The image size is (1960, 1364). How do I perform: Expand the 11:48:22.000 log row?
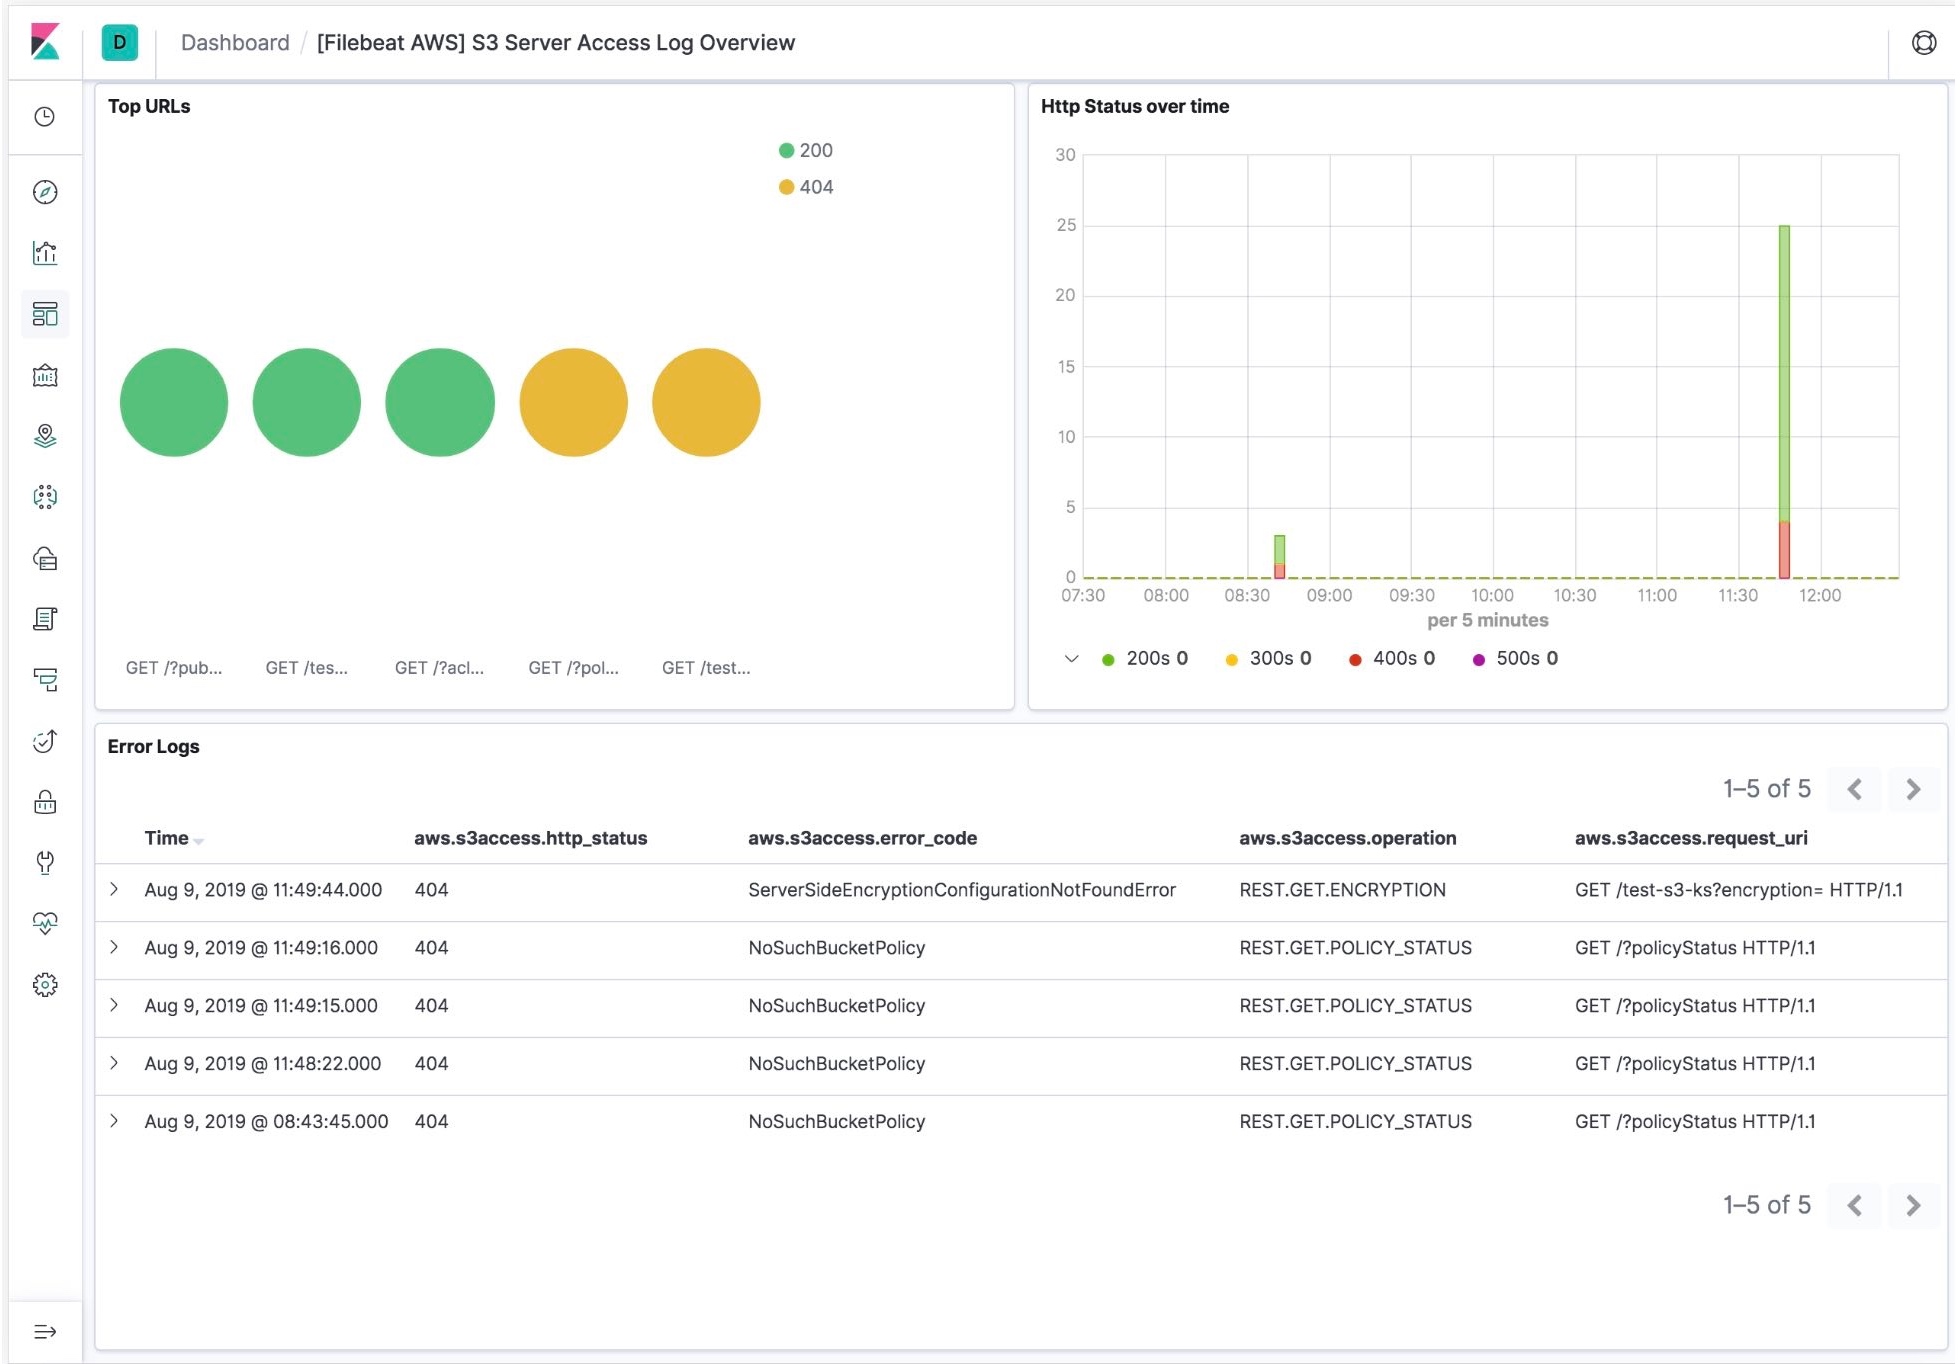(x=114, y=1063)
